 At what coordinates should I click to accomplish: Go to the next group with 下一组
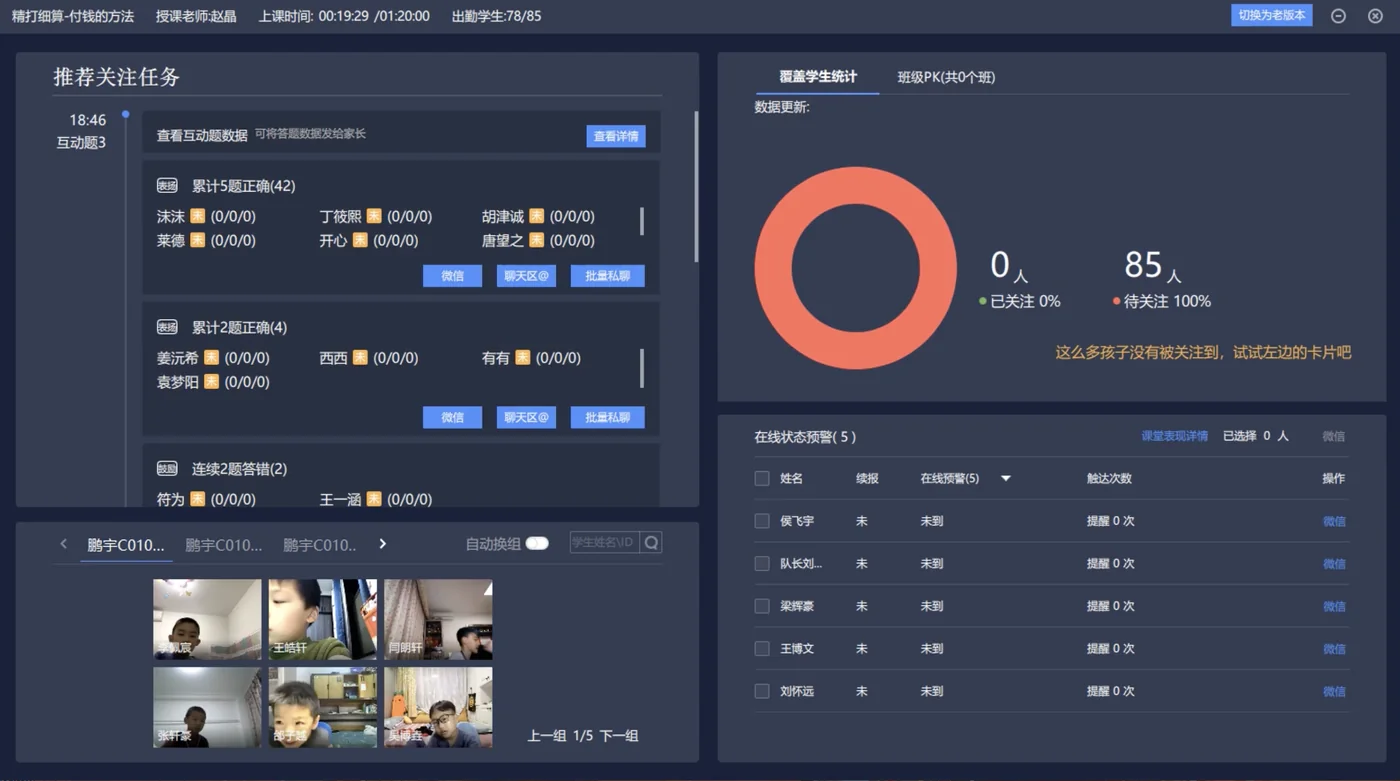tap(618, 736)
